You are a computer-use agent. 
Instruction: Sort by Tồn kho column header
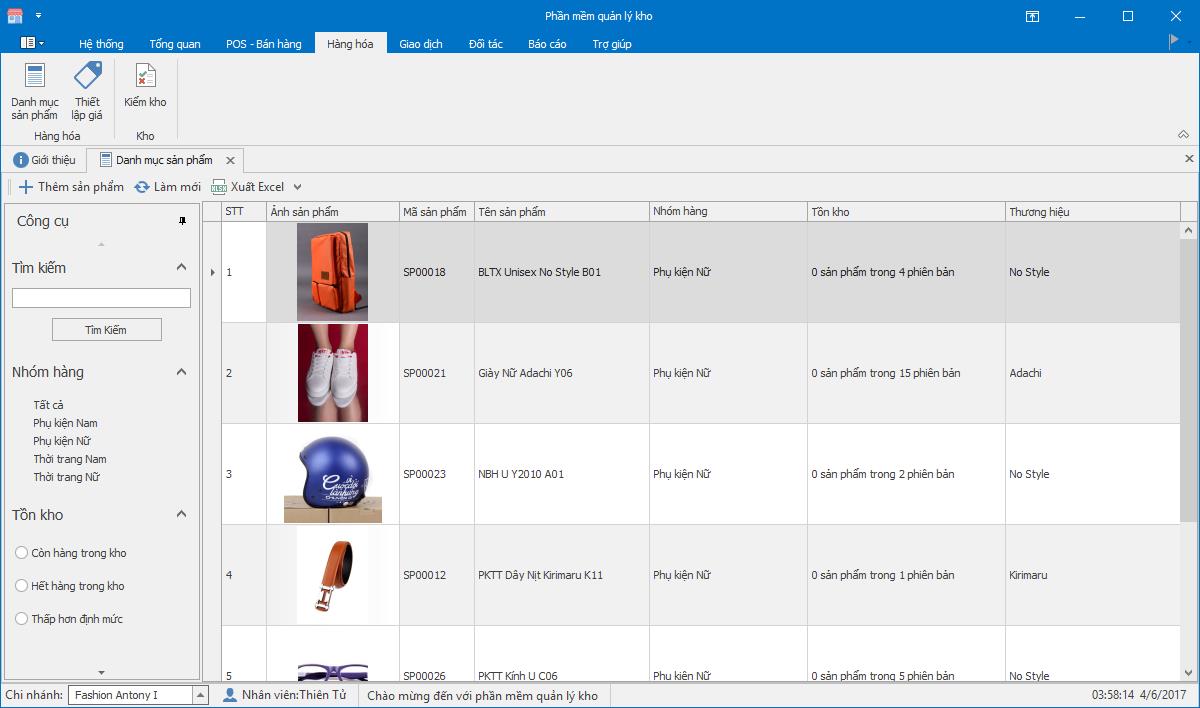907,212
